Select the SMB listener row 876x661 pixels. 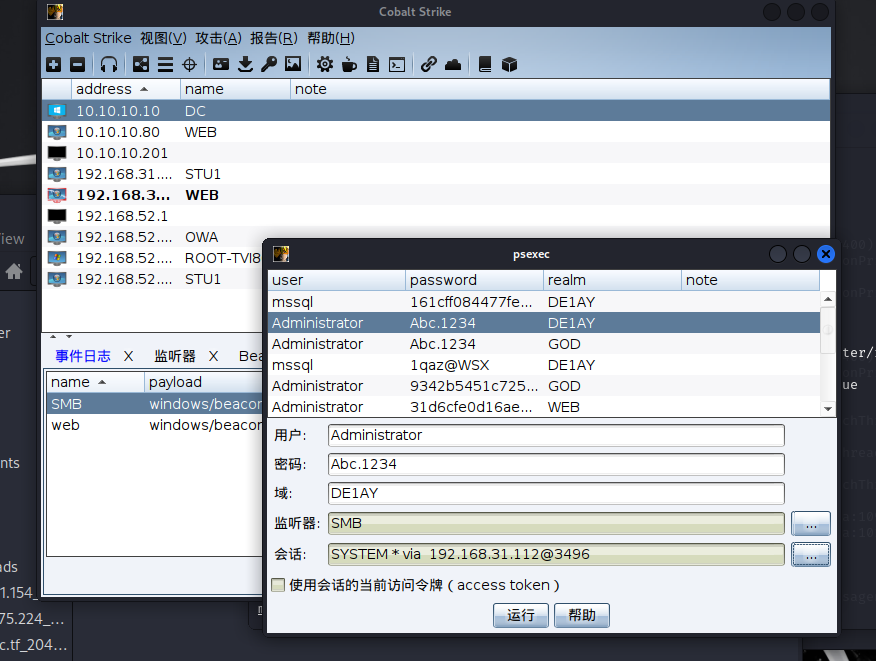point(154,403)
